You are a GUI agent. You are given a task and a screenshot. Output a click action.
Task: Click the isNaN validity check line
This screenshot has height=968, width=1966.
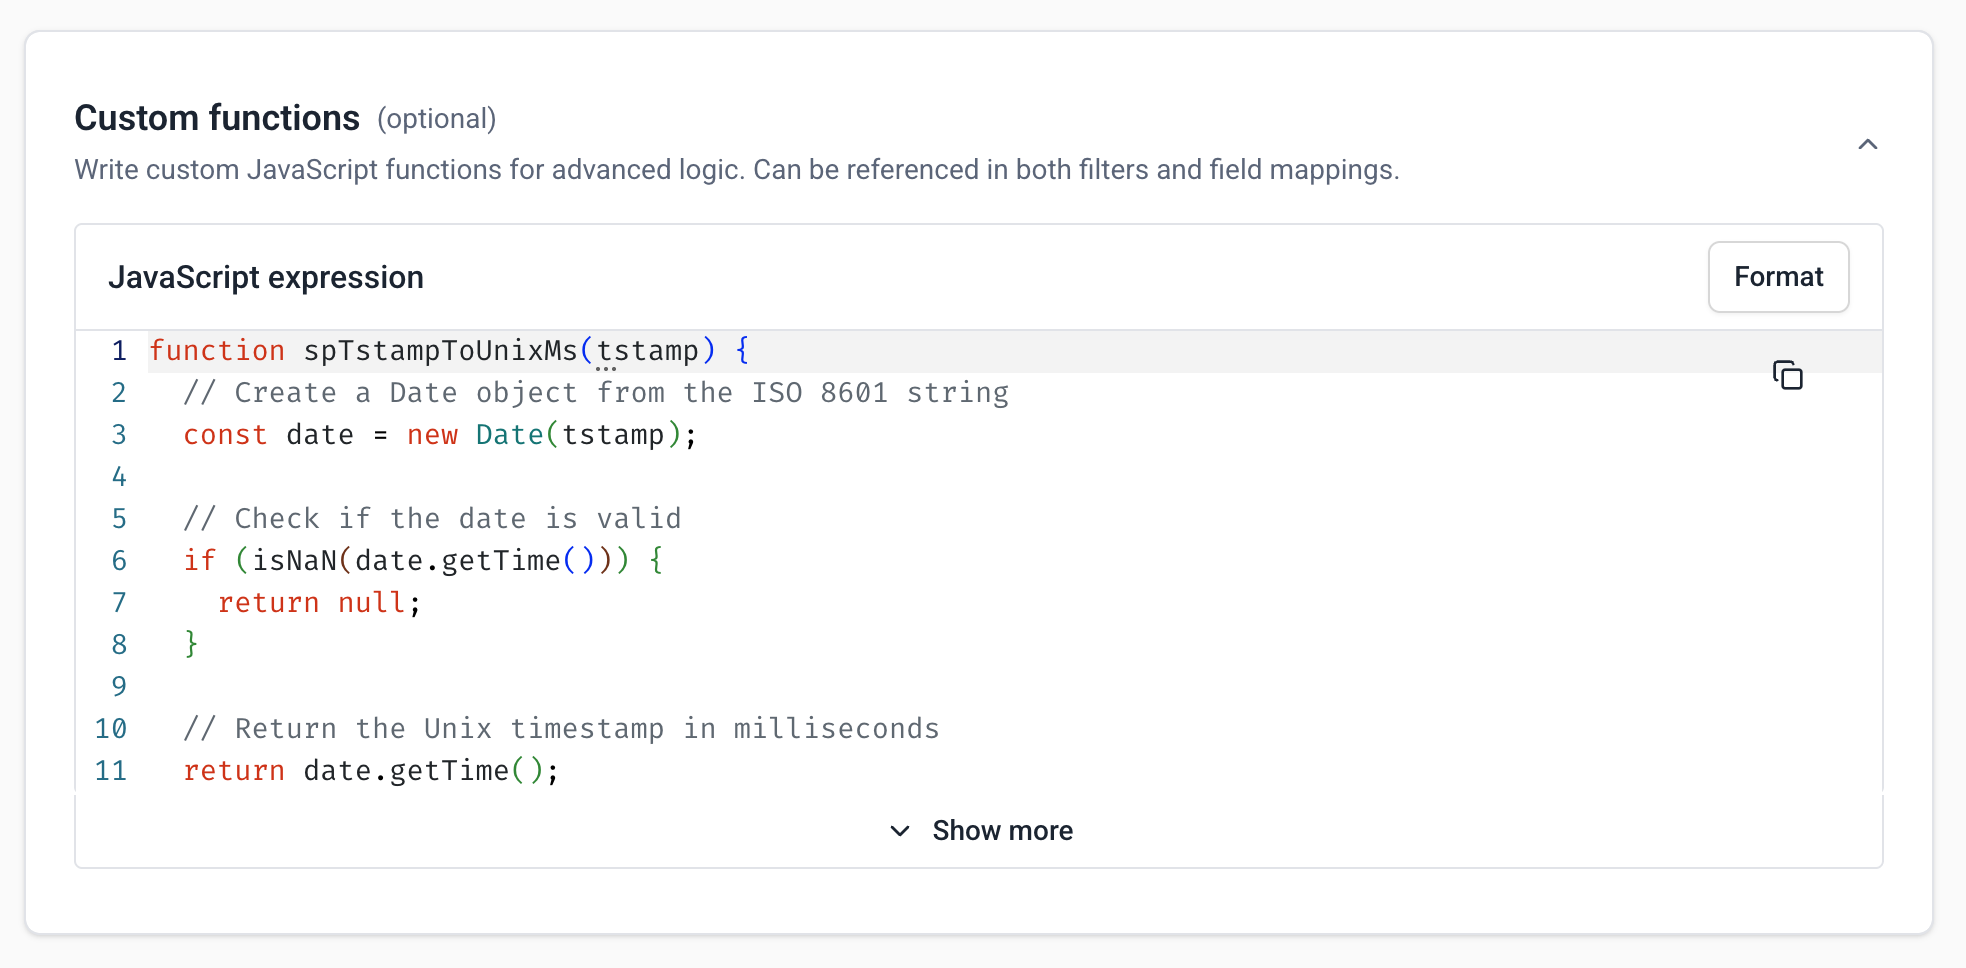[420, 560]
